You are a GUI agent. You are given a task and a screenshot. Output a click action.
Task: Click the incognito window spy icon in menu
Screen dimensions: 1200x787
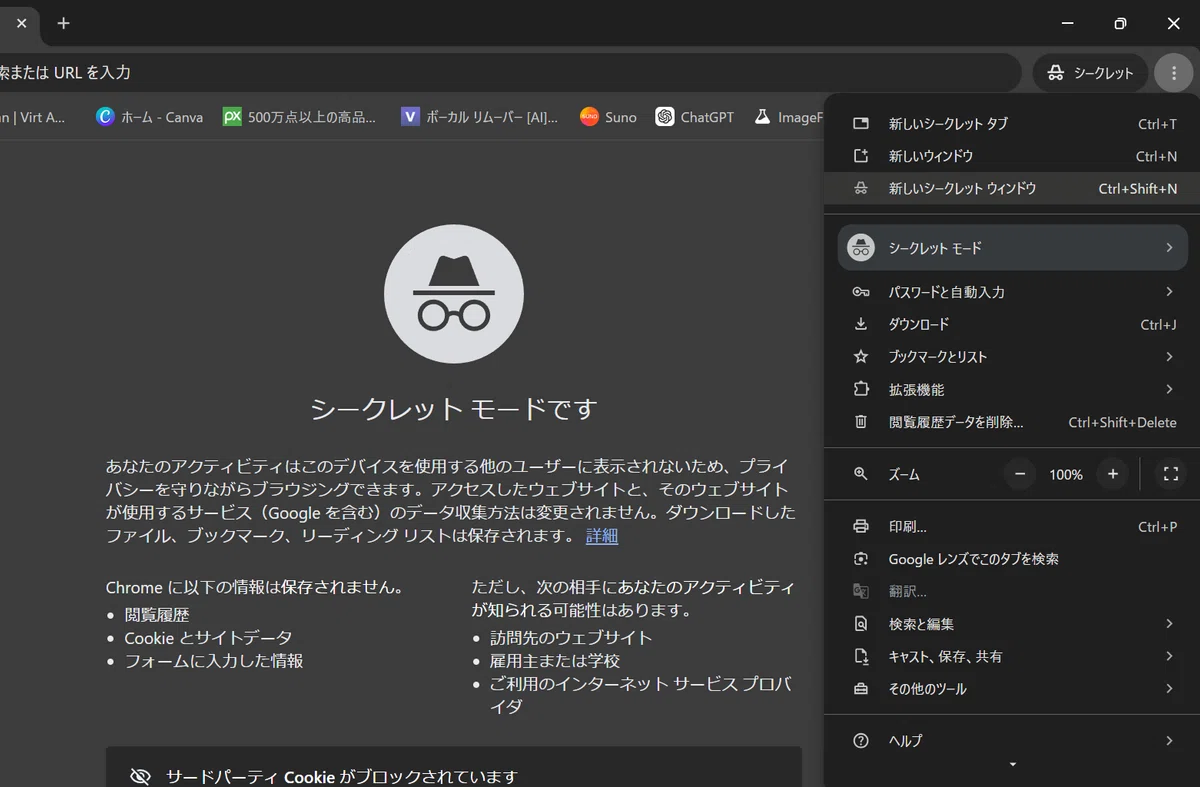coord(861,188)
